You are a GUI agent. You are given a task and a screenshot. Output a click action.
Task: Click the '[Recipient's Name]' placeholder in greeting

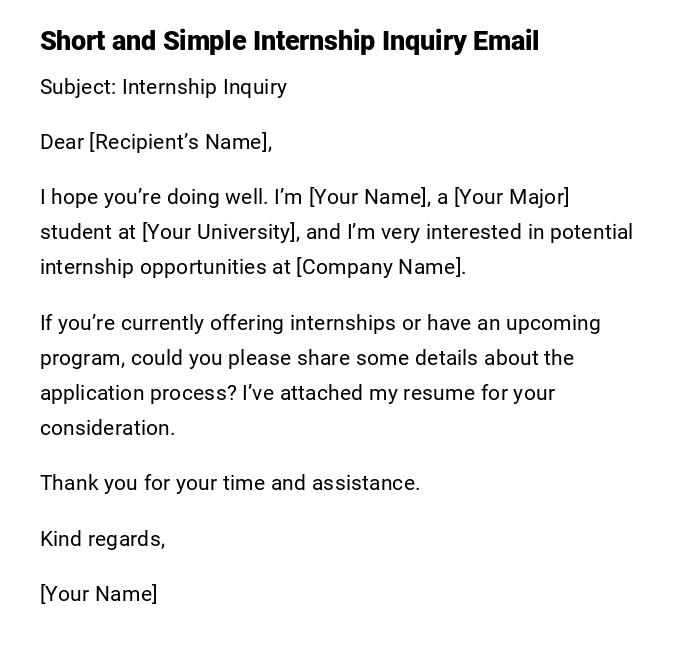[x=180, y=142]
